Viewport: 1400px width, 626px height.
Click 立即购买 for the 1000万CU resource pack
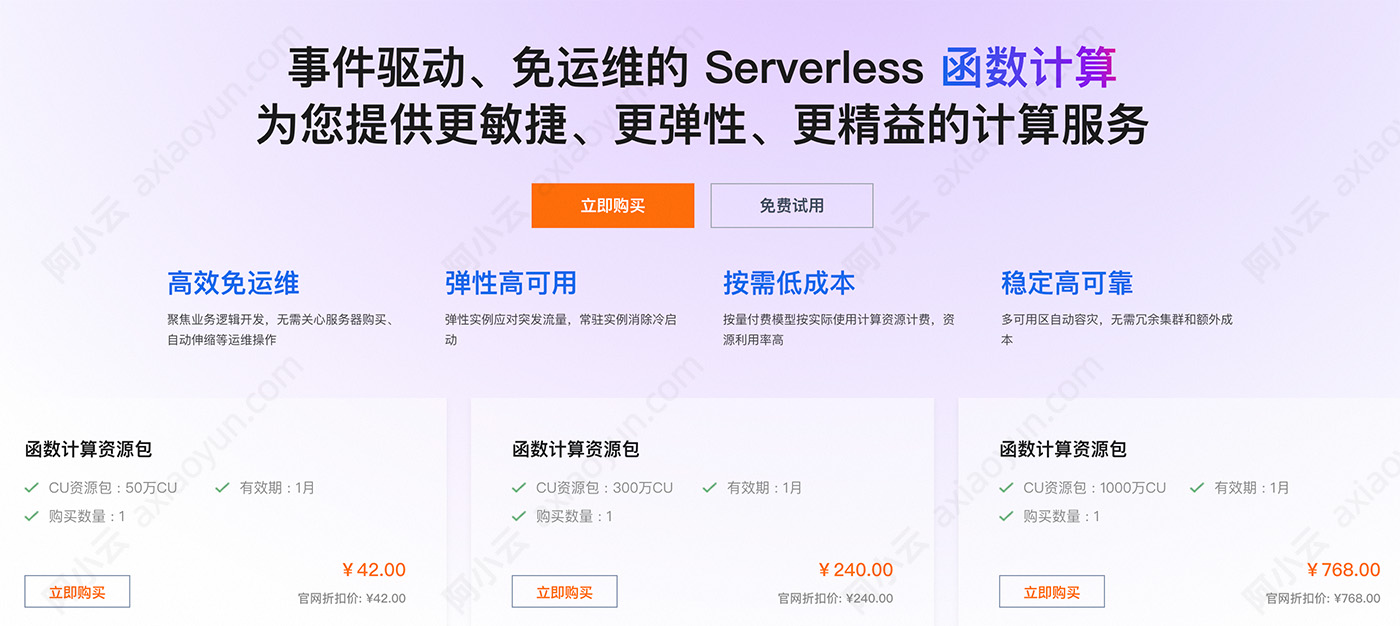pos(1051,592)
